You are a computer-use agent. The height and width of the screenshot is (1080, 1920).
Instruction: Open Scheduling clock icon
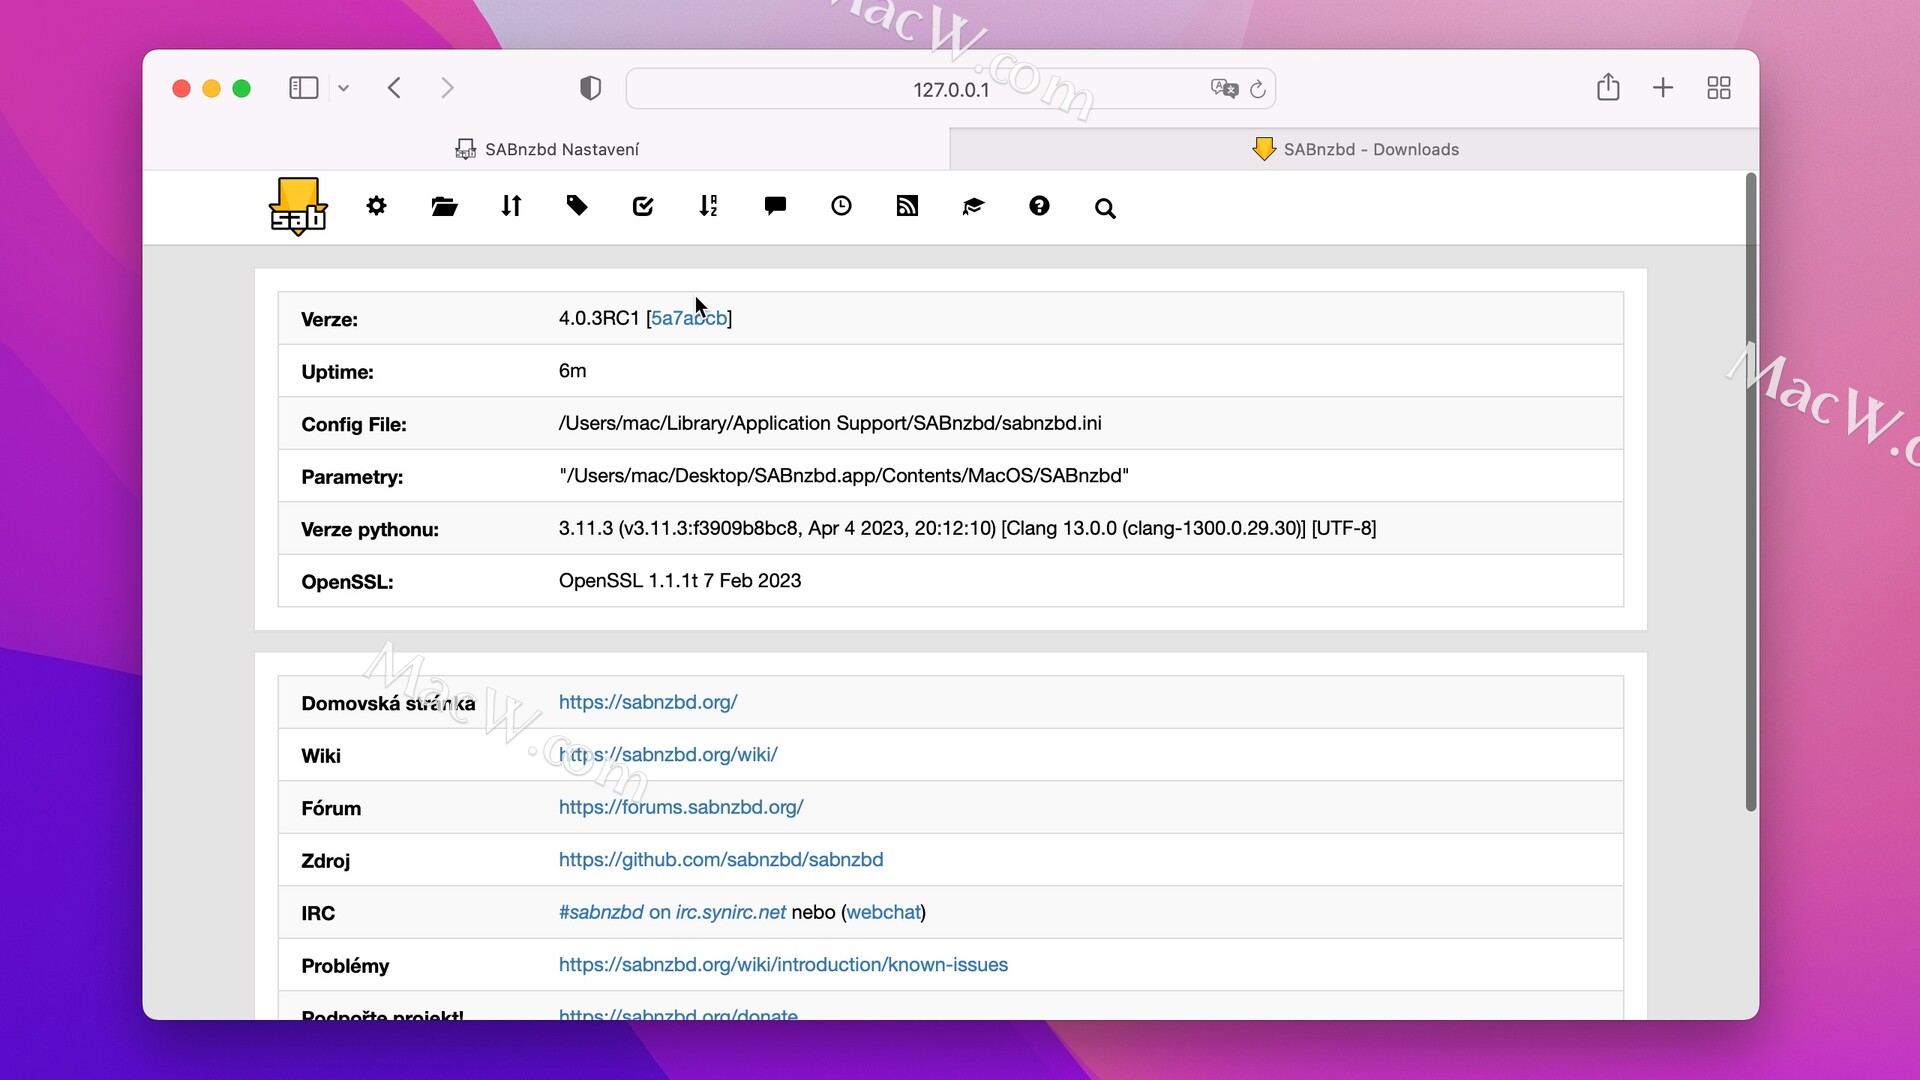point(841,206)
